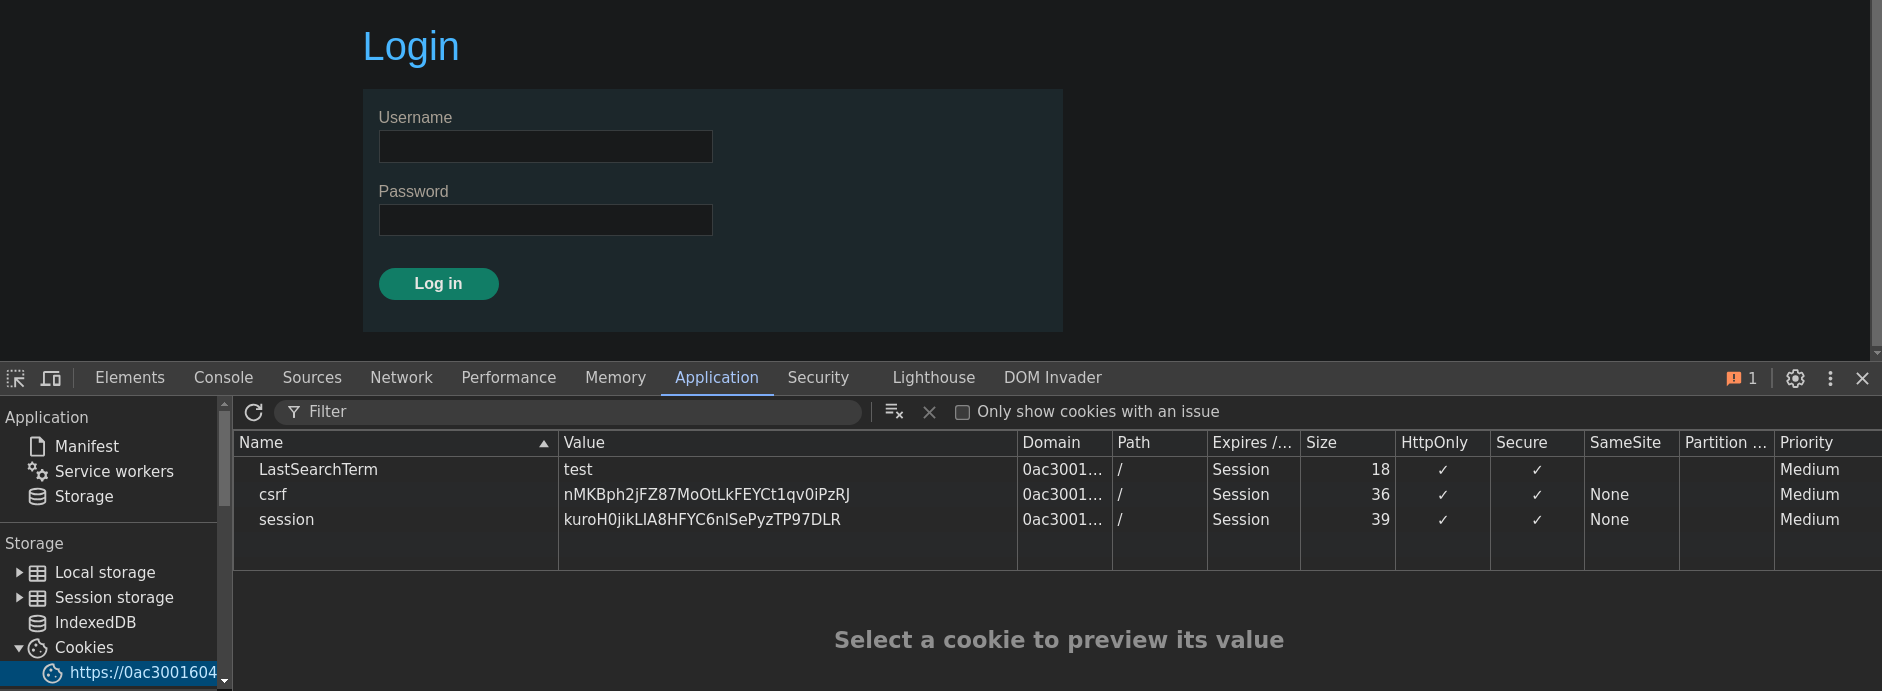Open the DOM Invader tab
Screen dimensions: 1882x691
(x=1052, y=378)
